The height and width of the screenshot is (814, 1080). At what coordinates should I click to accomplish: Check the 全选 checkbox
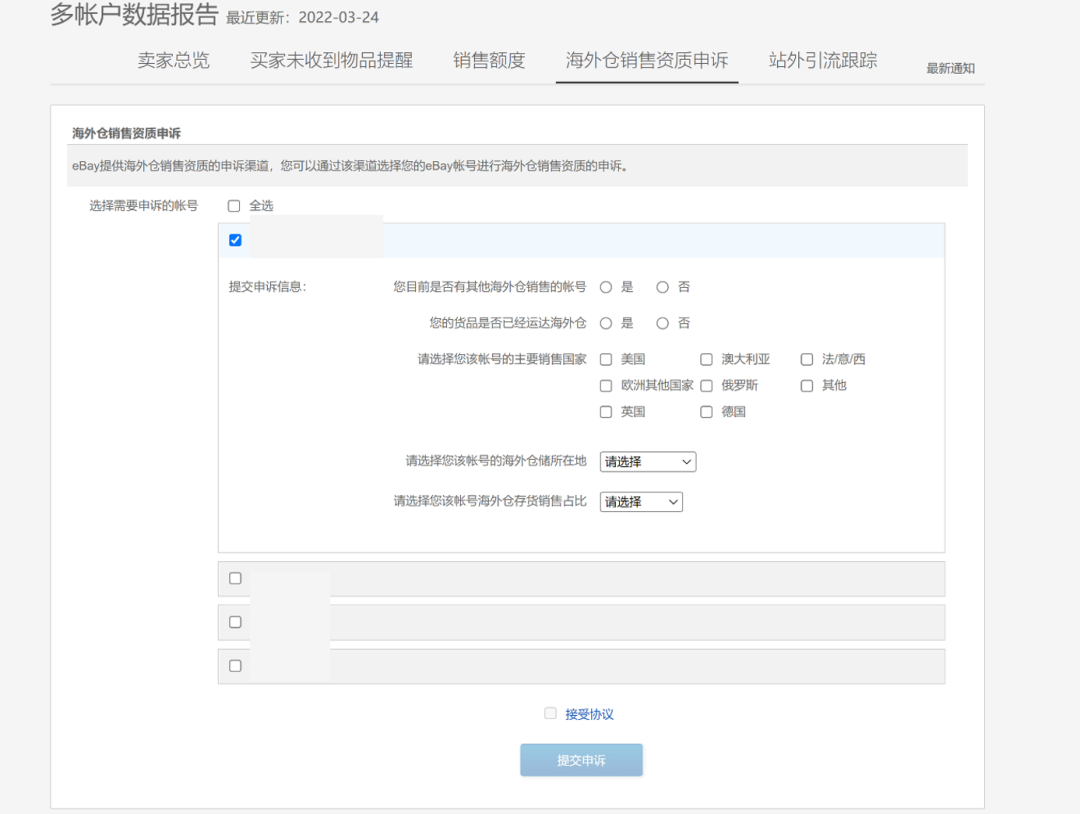pyautogui.click(x=234, y=206)
